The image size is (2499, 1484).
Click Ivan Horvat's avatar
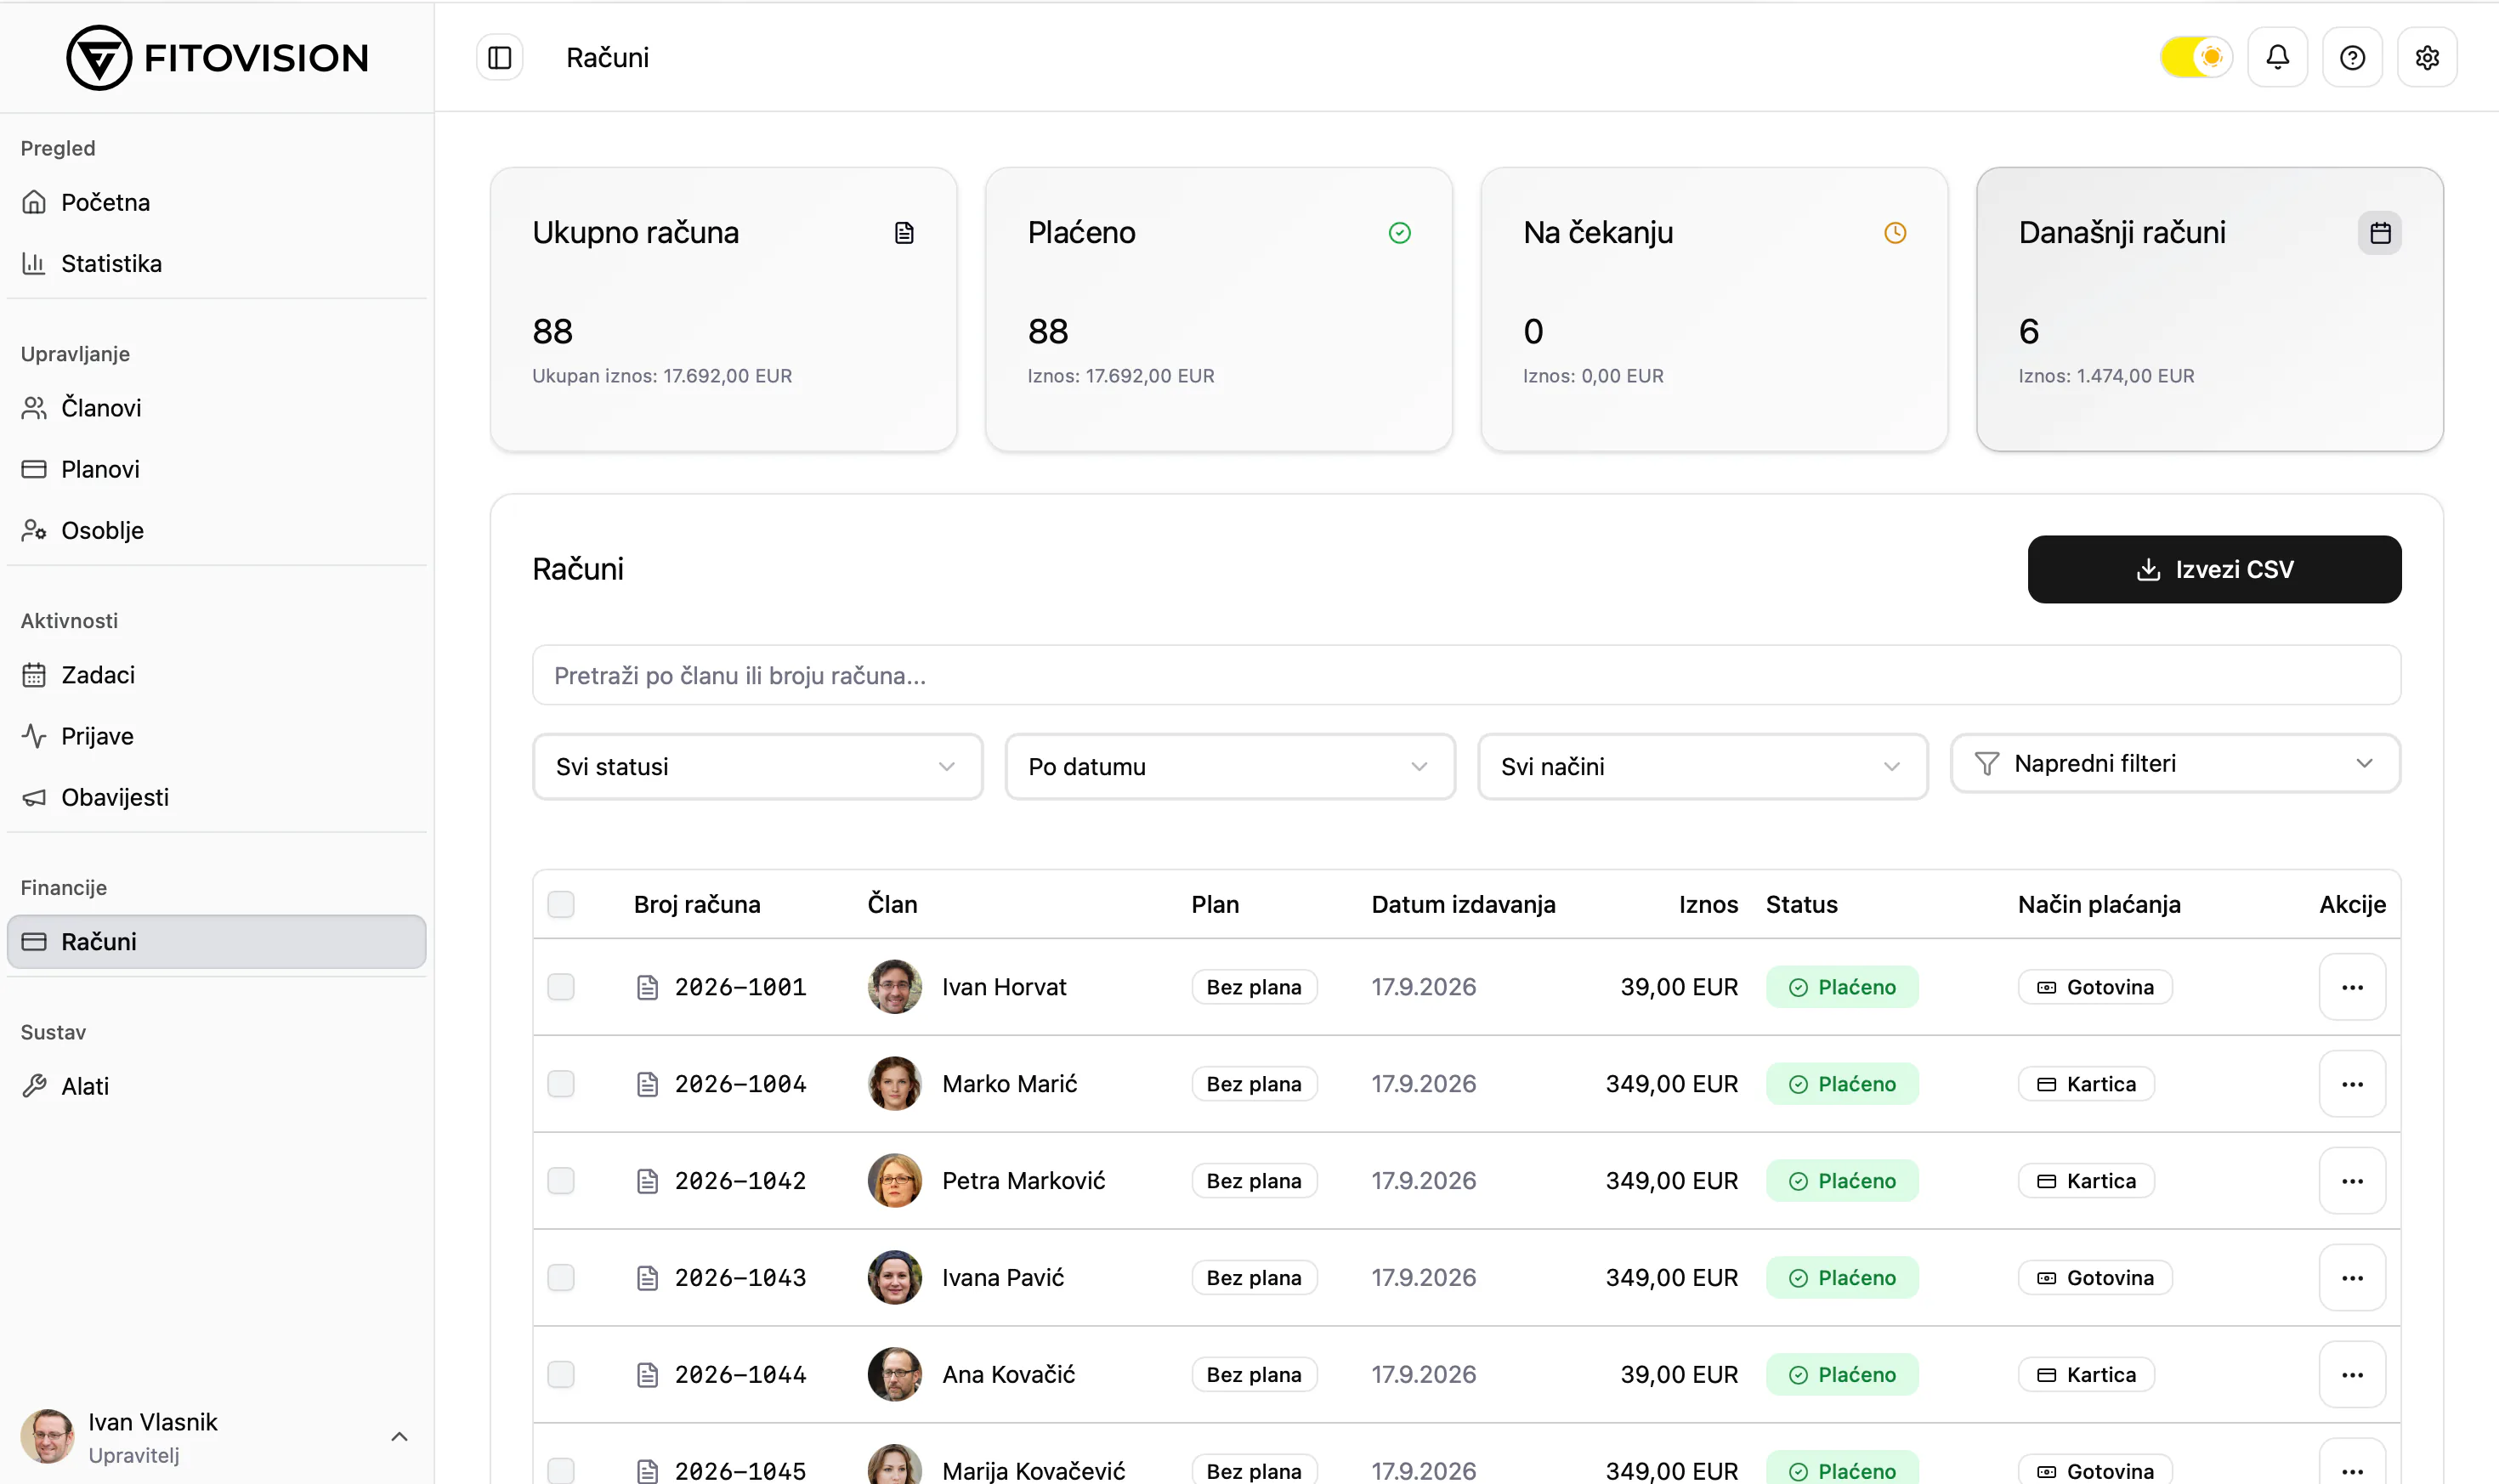click(894, 987)
